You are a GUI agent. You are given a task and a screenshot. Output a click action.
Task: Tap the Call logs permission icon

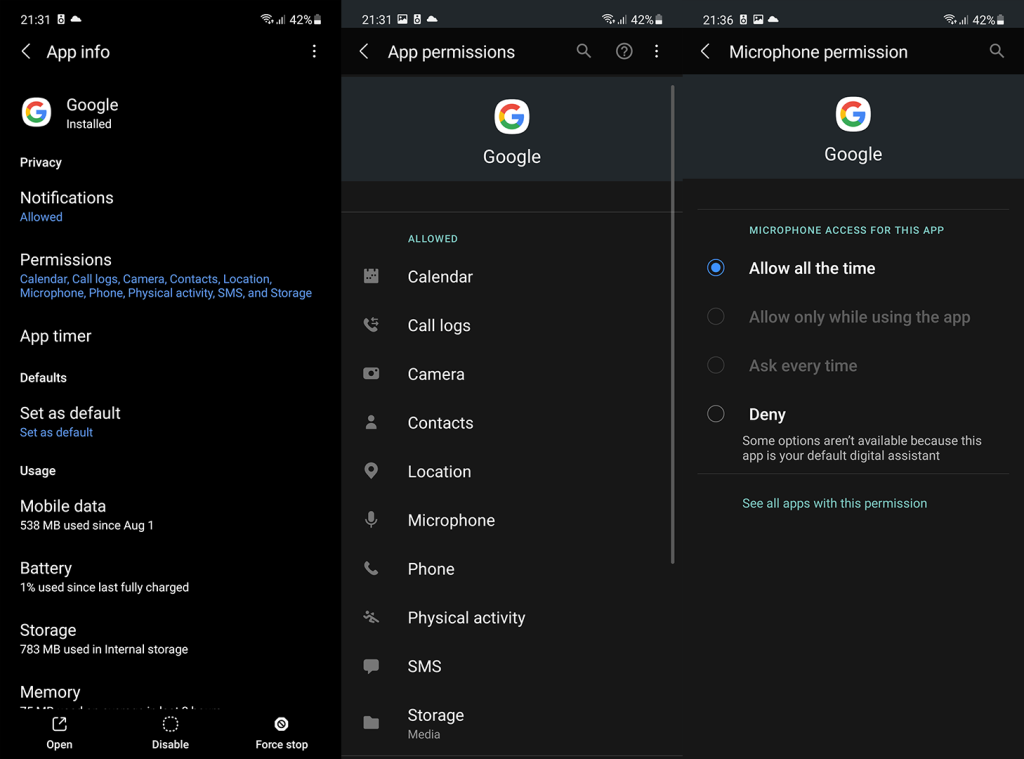[371, 325]
